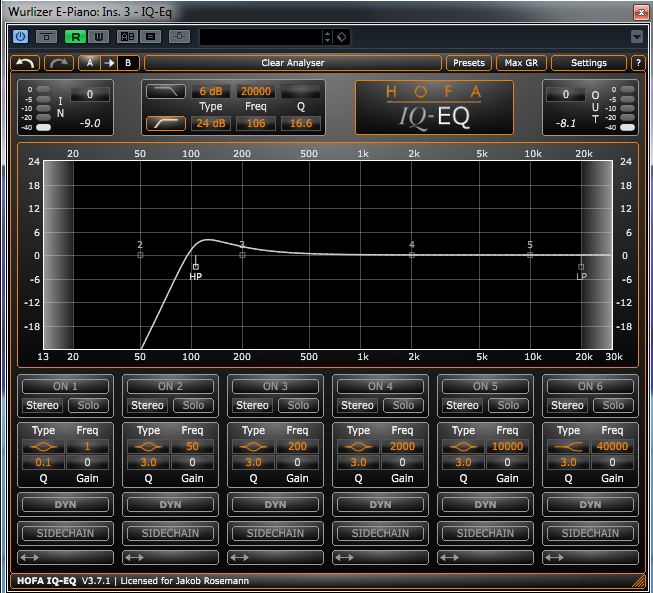The width and height of the screenshot is (653, 593).
Task: Click preset up/down stepper arrows
Action: click(328, 37)
